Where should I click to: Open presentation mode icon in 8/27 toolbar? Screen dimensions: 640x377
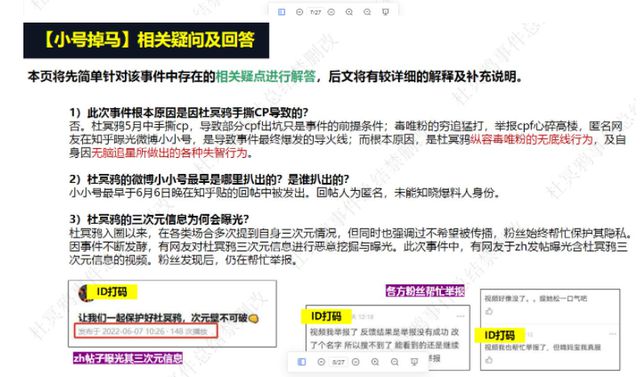pyautogui.click(x=414, y=362)
